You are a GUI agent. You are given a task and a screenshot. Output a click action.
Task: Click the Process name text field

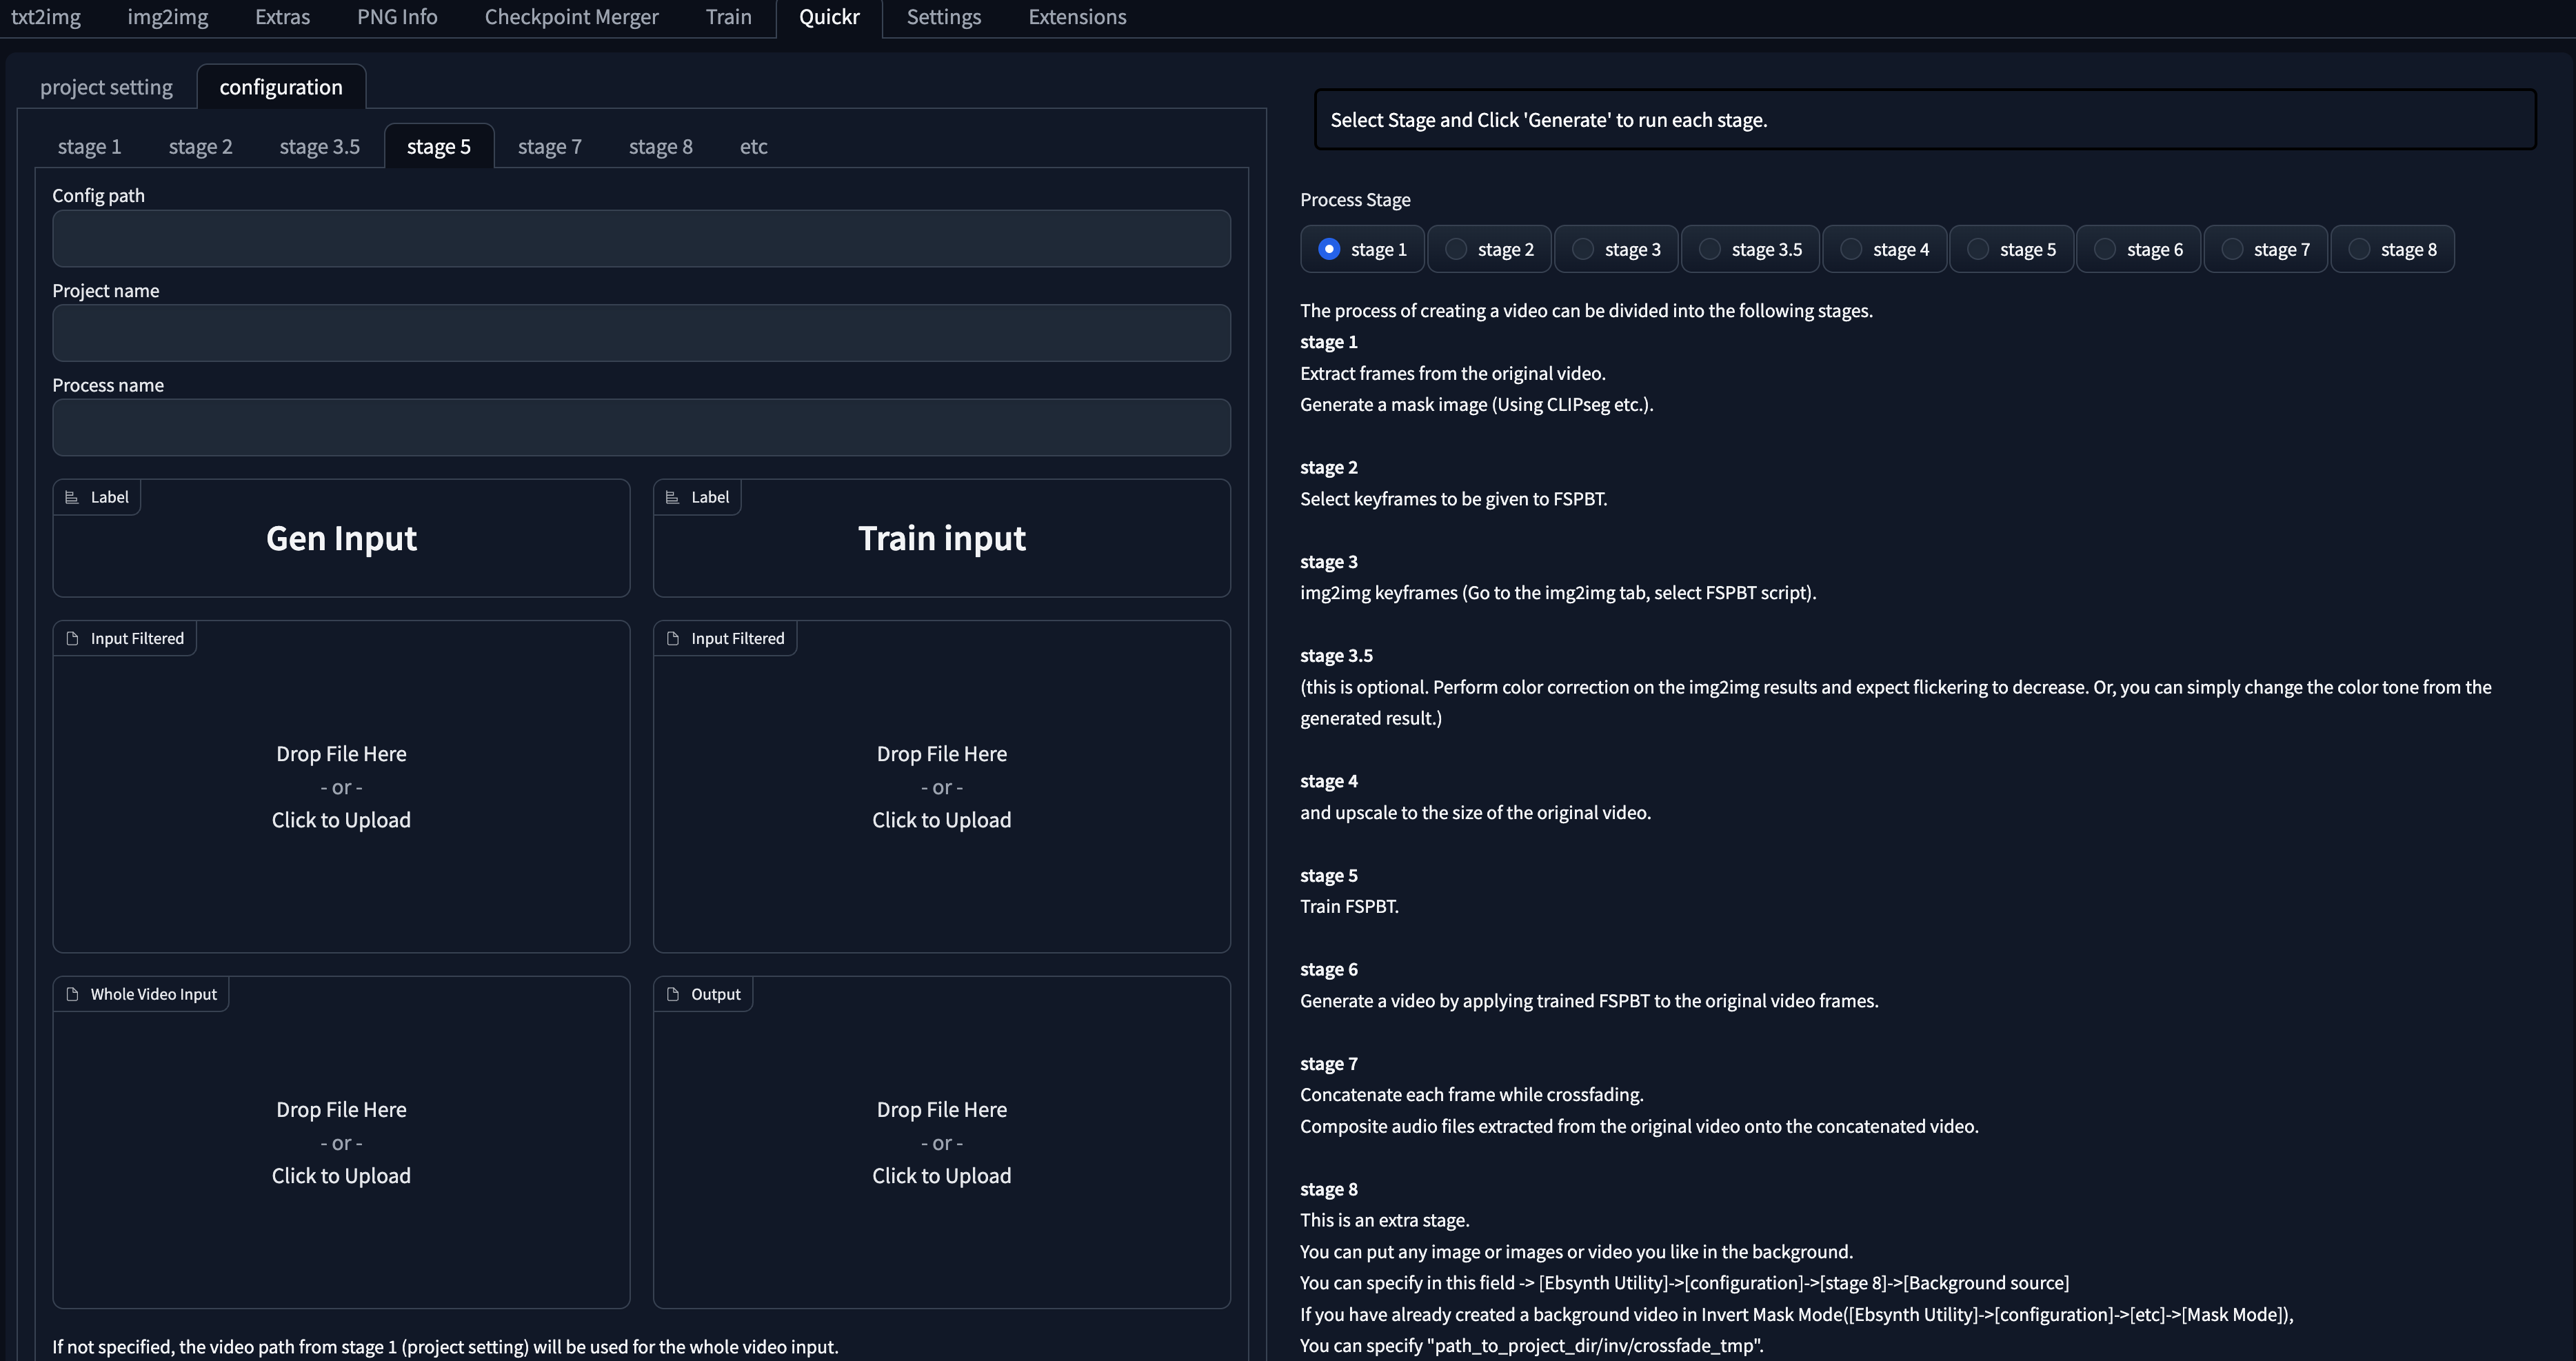pos(641,427)
